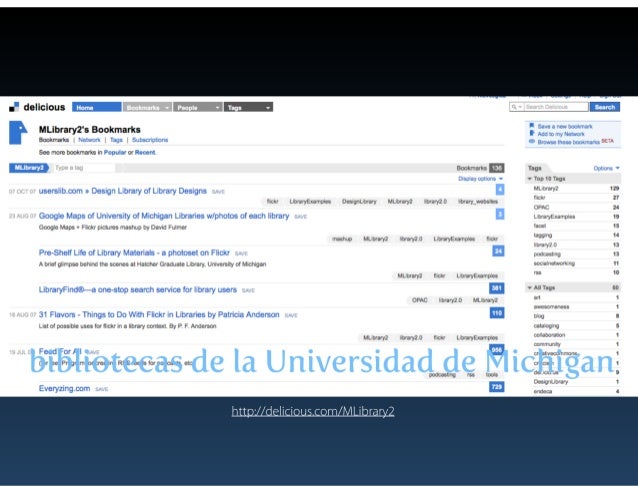
Task: Follow the Recent bookmarks link
Action: click(x=145, y=153)
